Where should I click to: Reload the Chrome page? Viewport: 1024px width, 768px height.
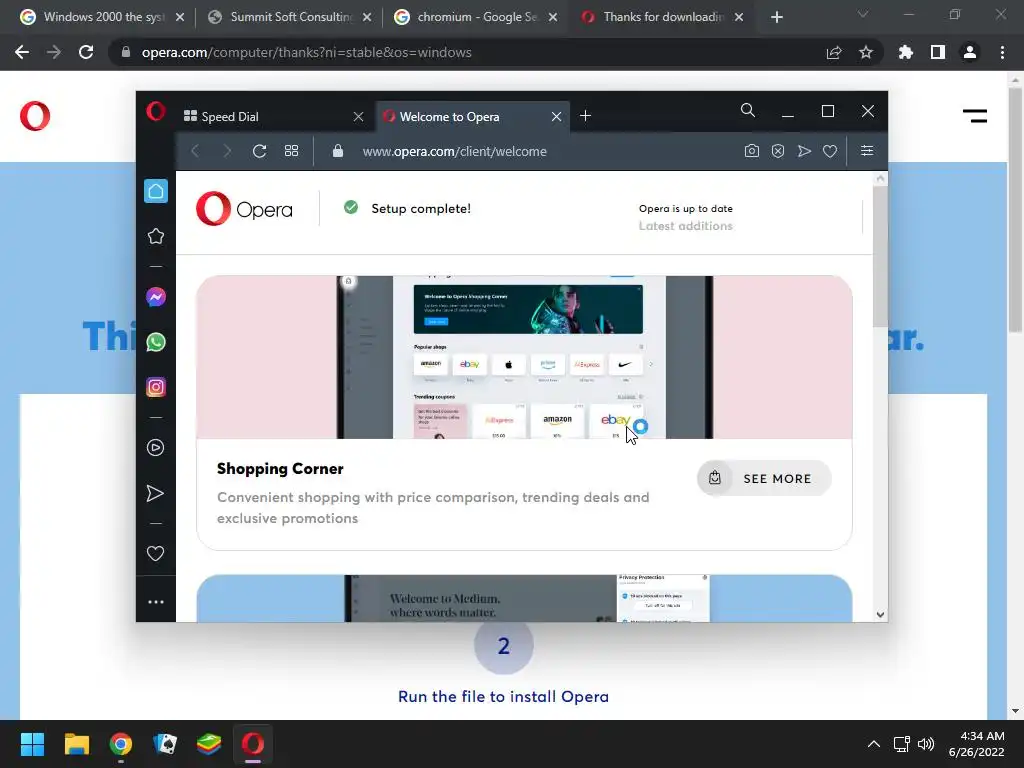pyautogui.click(x=86, y=52)
